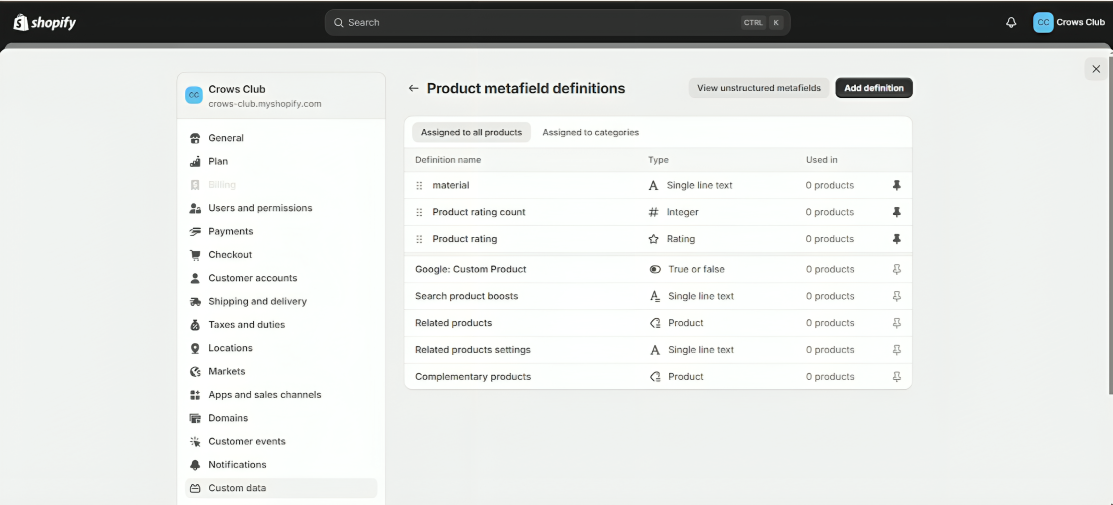Unpin the material definition
The width and height of the screenshot is (1113, 505).
pyautogui.click(x=897, y=185)
